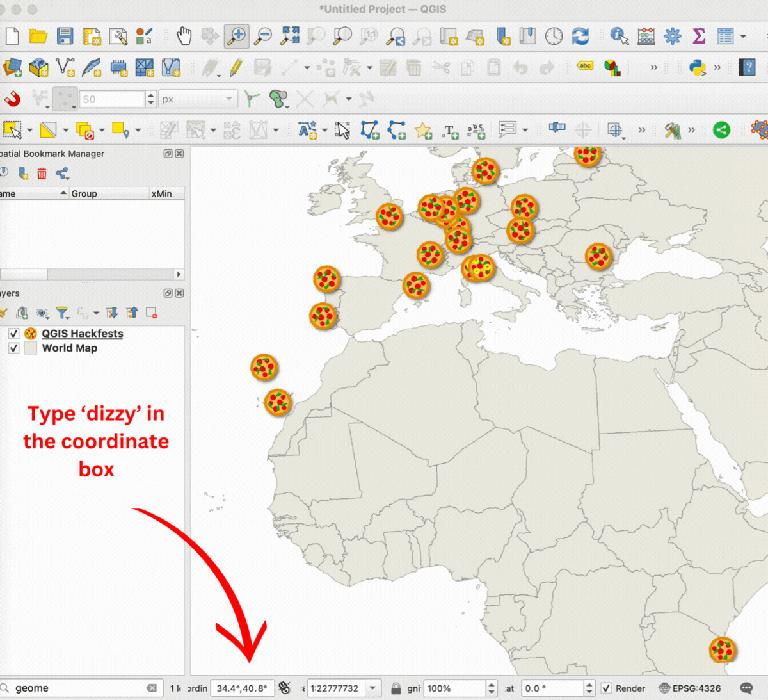Click EPSG:4326 CRS button
This screenshot has width=768, height=700.
(x=690, y=688)
